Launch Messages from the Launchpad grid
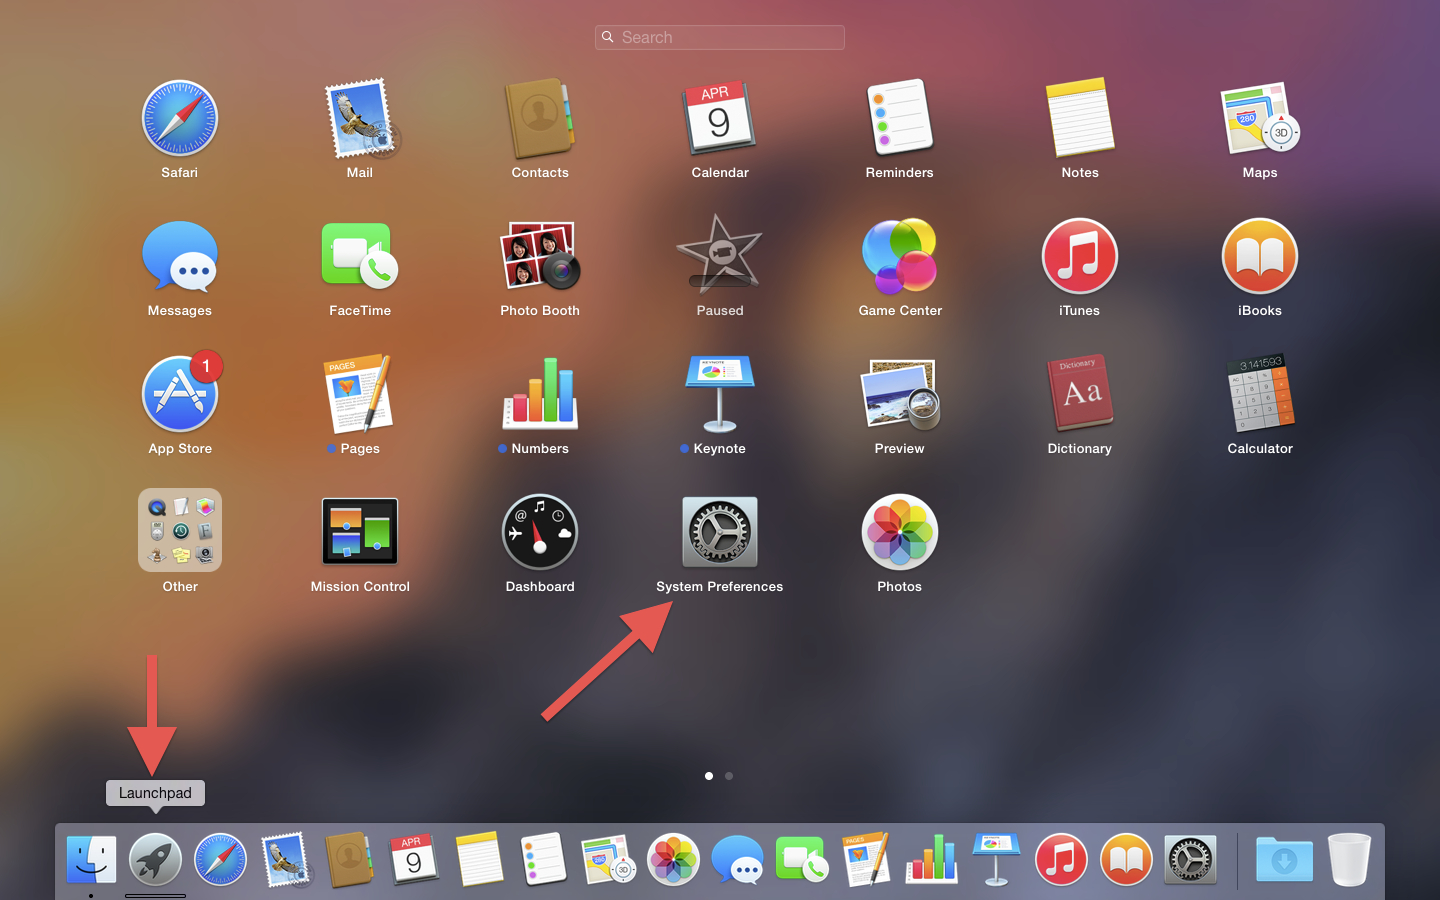 [180, 257]
